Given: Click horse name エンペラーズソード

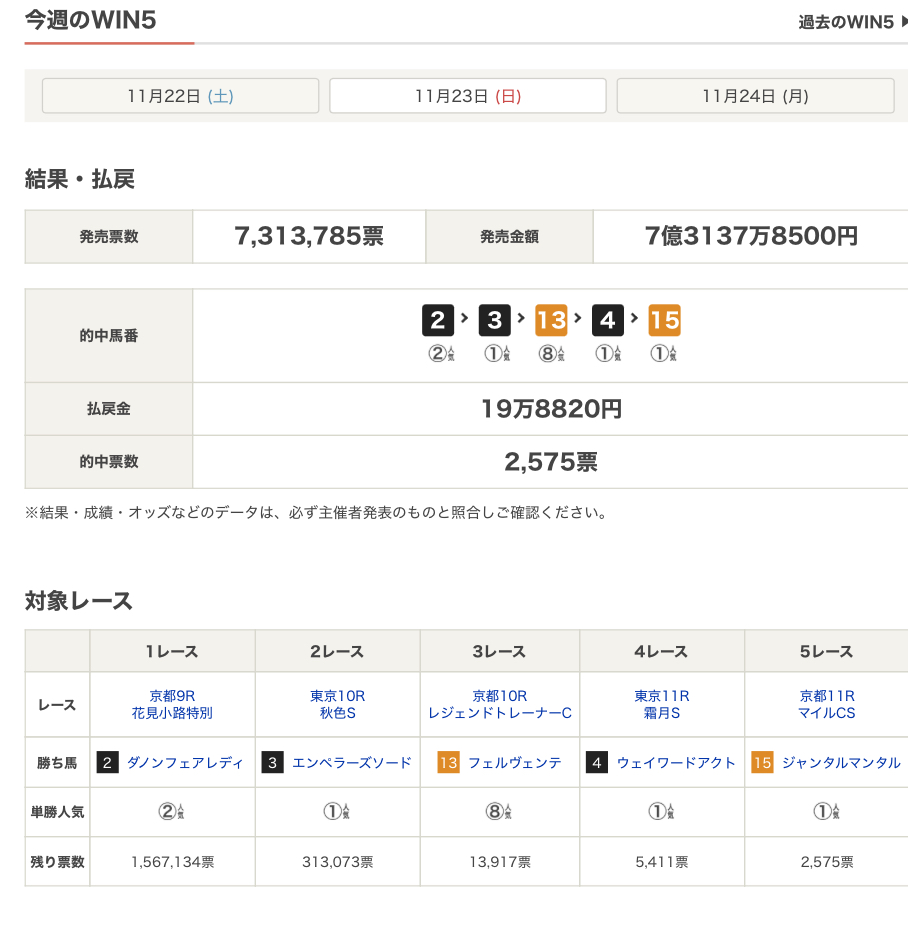Looking at the screenshot, I should 351,763.
